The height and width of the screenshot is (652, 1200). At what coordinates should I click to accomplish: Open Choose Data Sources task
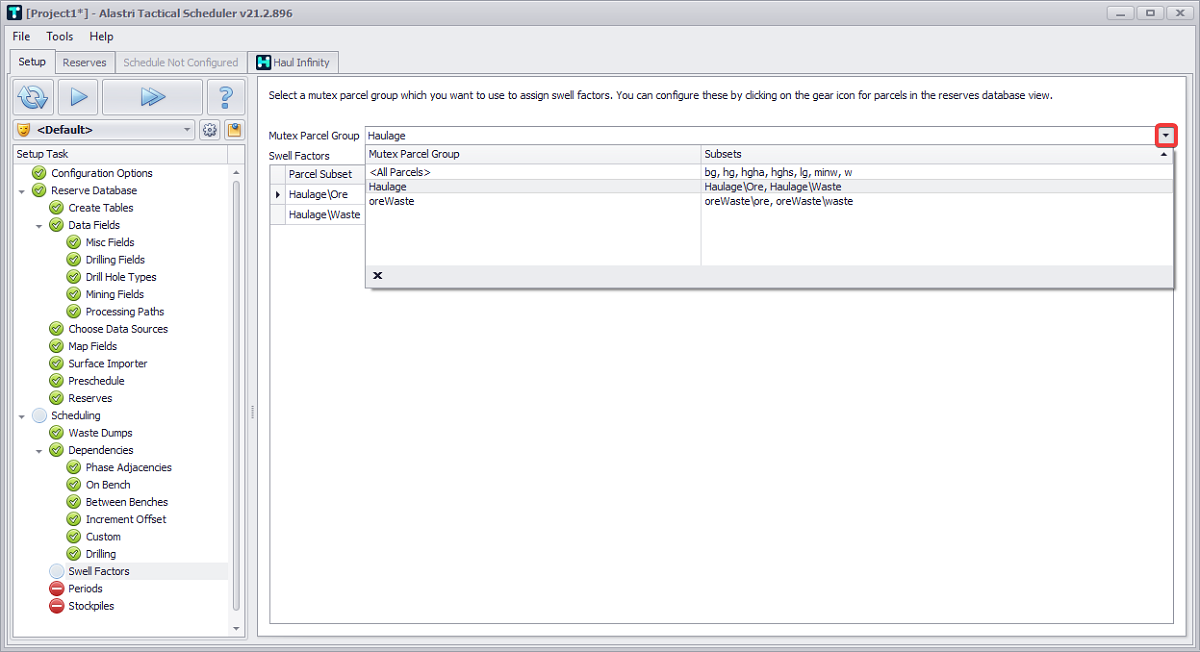118,329
